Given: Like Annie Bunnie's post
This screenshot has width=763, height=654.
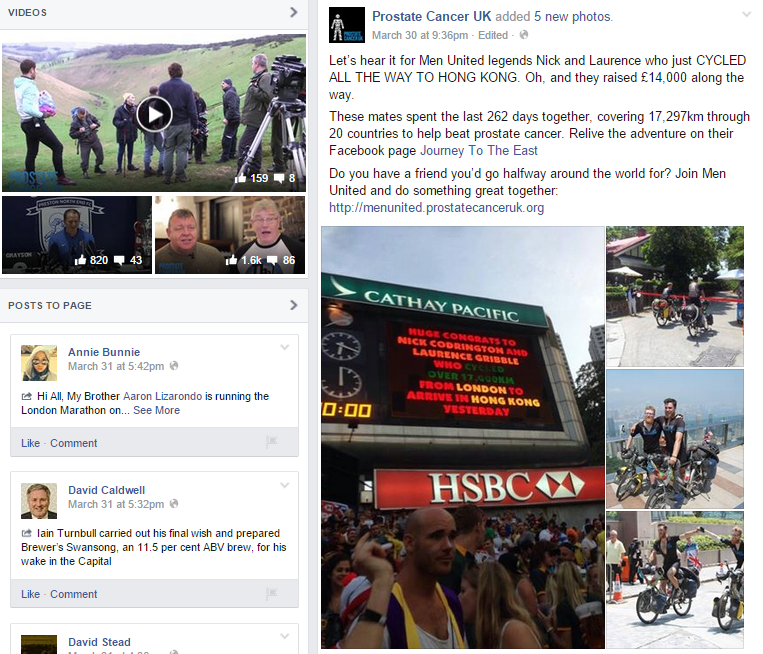Looking at the screenshot, I should [30, 443].
